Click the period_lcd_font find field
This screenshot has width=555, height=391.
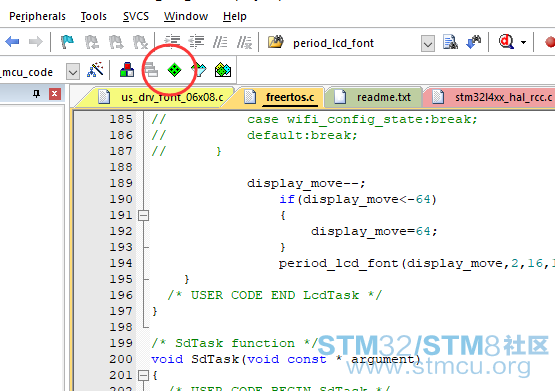click(x=356, y=43)
